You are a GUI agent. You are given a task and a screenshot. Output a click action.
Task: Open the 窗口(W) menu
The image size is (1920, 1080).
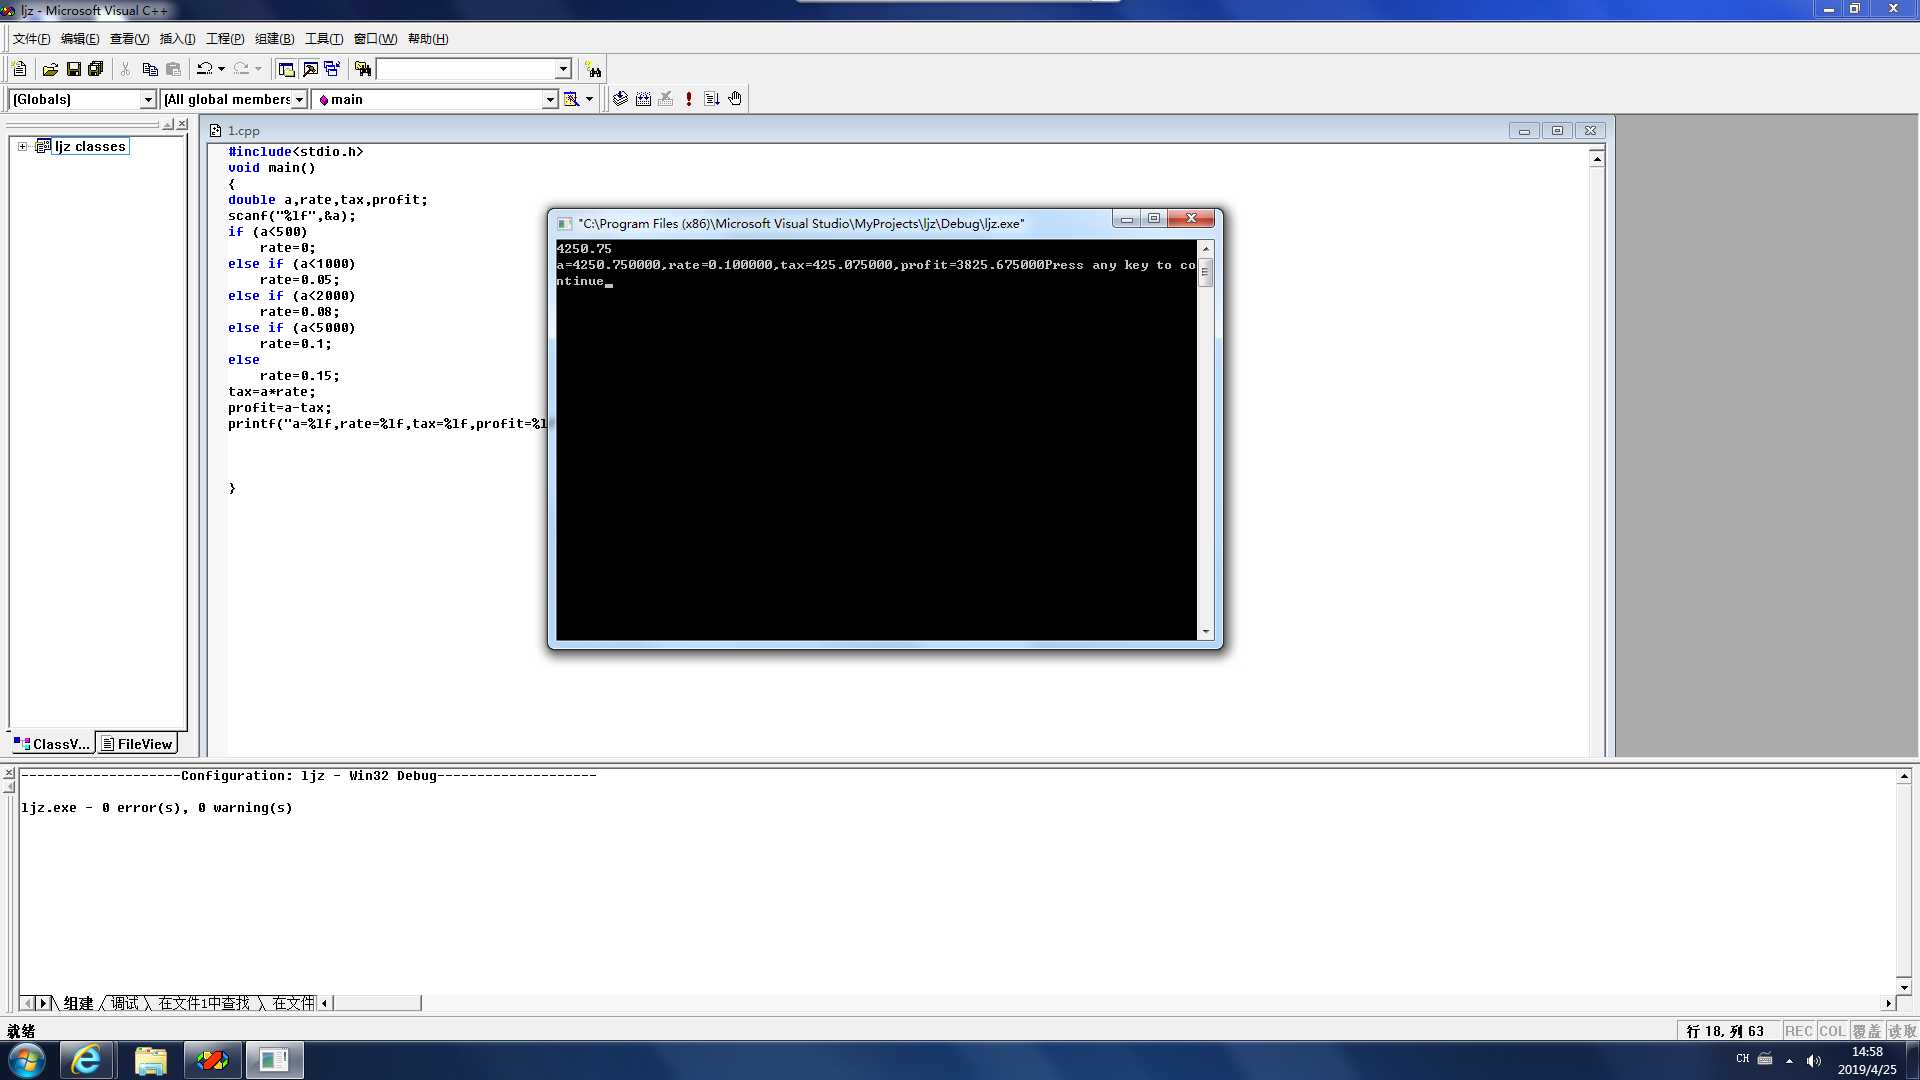(375, 39)
